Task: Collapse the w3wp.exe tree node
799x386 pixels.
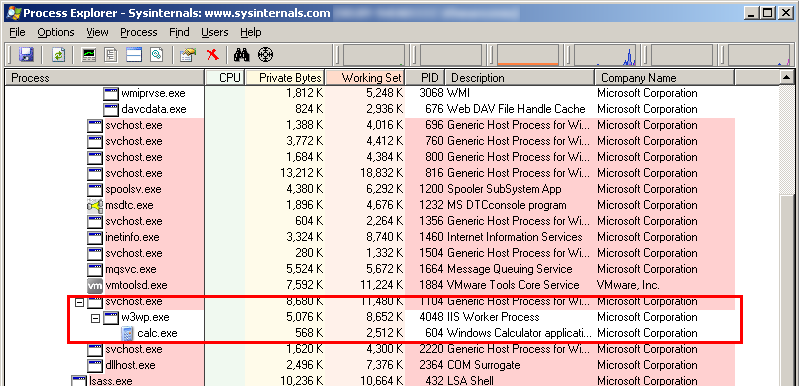Action: tap(95, 318)
